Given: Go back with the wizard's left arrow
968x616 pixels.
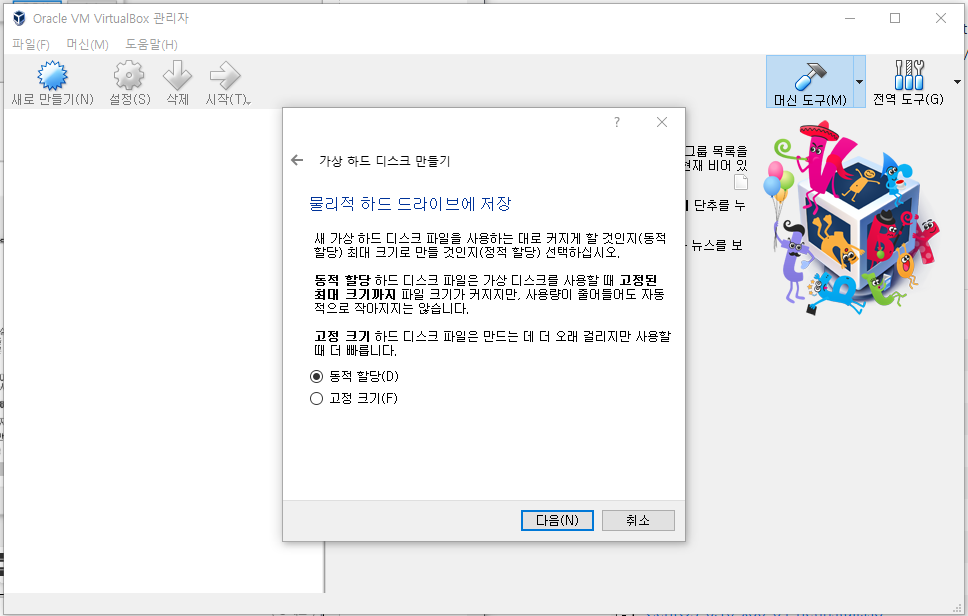Looking at the screenshot, I should coord(297,160).
